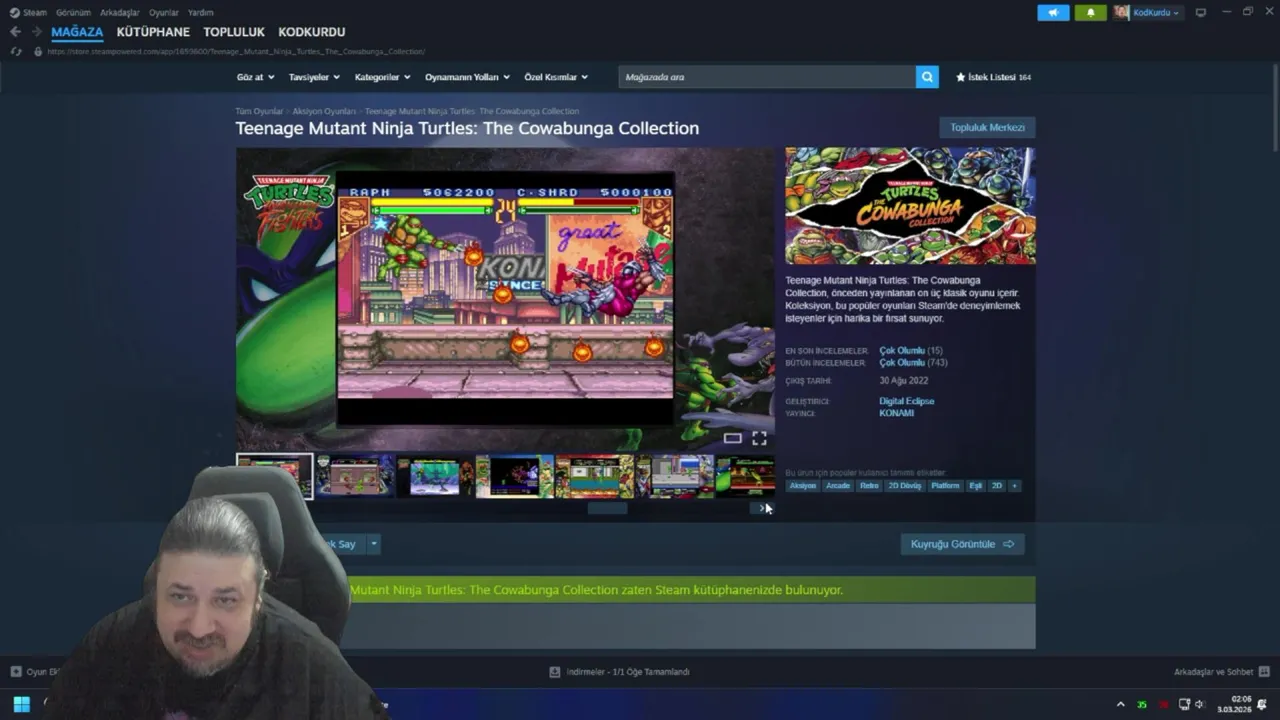The height and width of the screenshot is (720, 1280).
Task: Open the Digital Eclipse developer link
Action: click(906, 401)
